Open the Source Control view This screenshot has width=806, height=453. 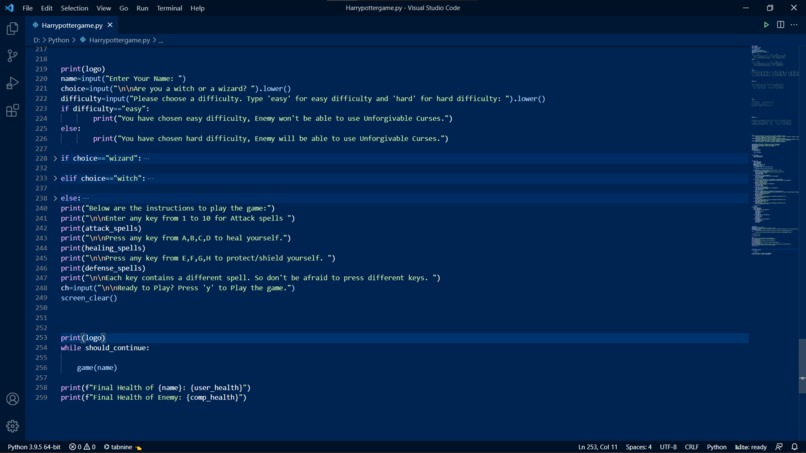12,56
